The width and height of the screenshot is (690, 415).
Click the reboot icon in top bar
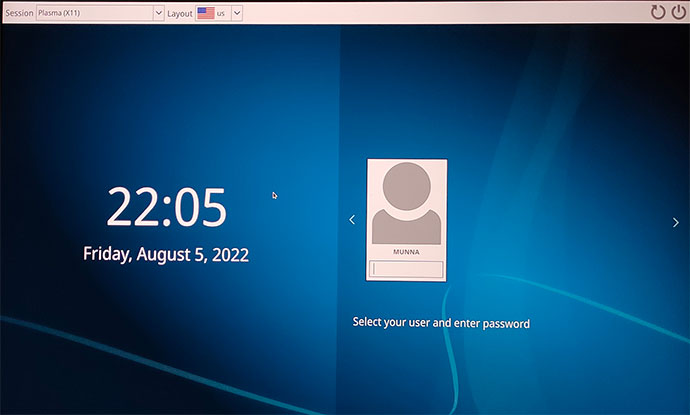657,12
